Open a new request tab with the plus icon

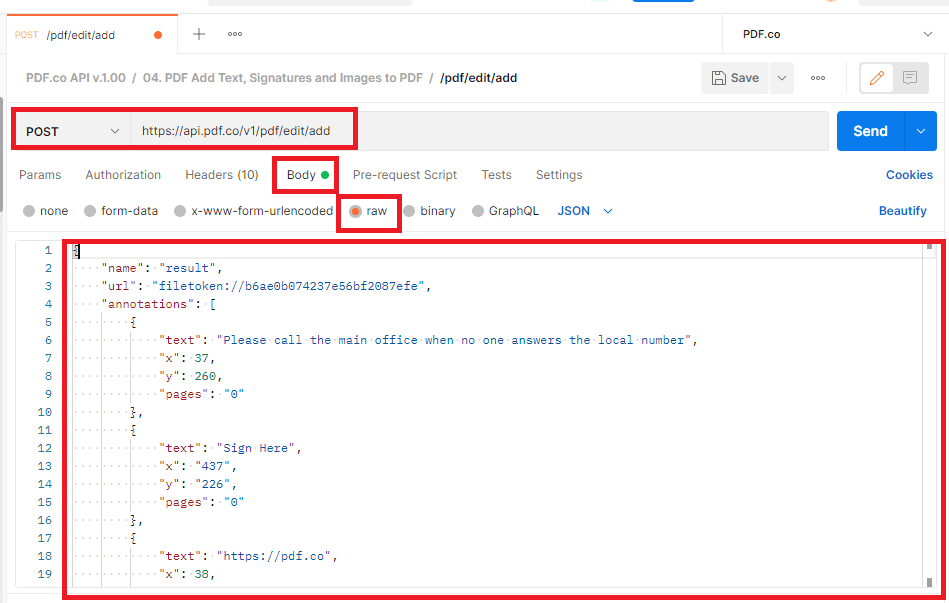point(198,33)
